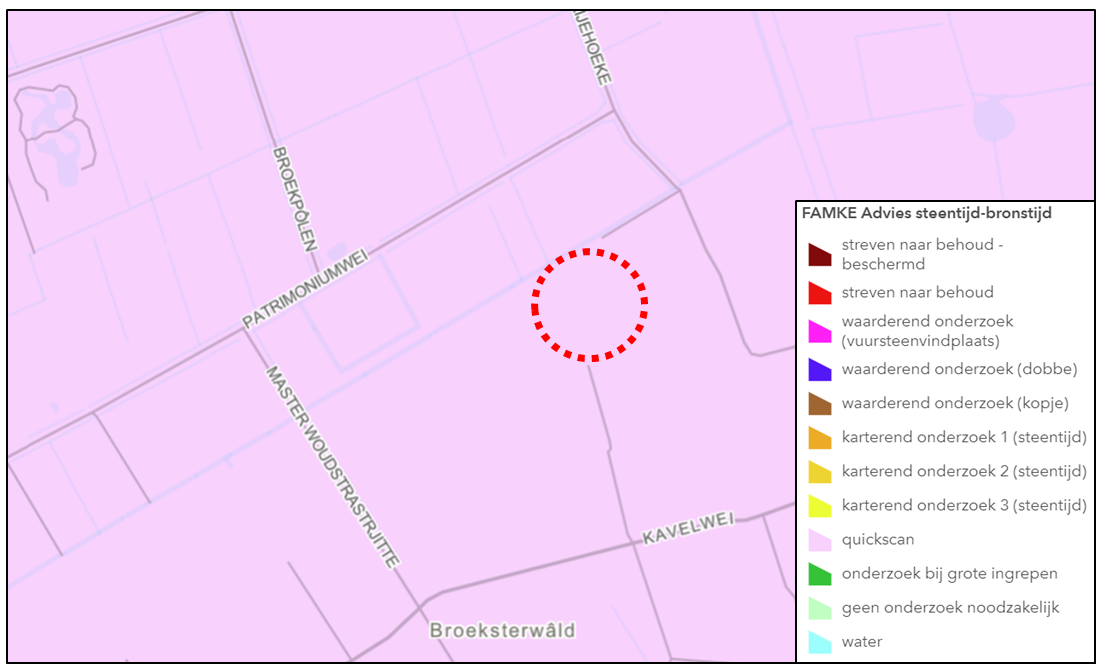1106x669 pixels.
Task: Click the legend title 'FAMKE Advies steentijd-bronstijd'
Action: click(x=927, y=213)
